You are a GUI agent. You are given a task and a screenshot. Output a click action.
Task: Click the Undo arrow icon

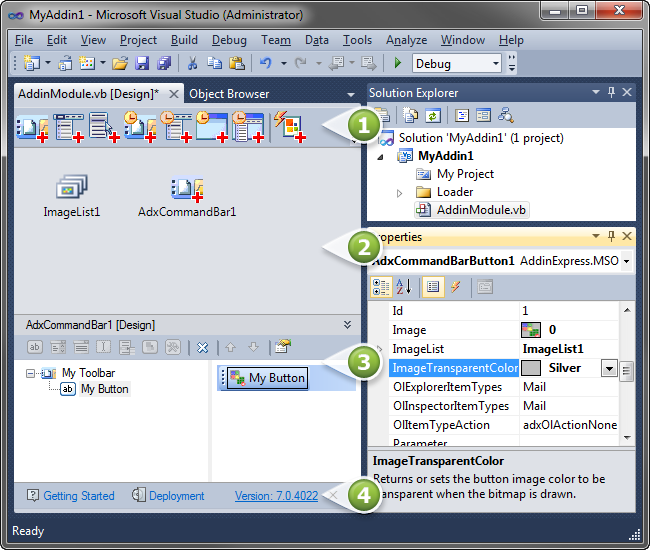[265, 63]
